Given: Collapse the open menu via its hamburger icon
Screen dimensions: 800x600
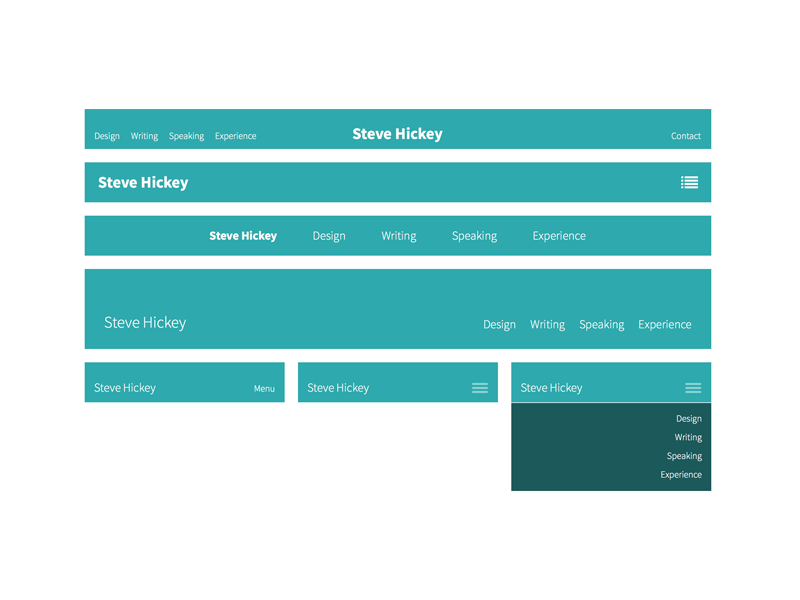Looking at the screenshot, I should [693, 388].
